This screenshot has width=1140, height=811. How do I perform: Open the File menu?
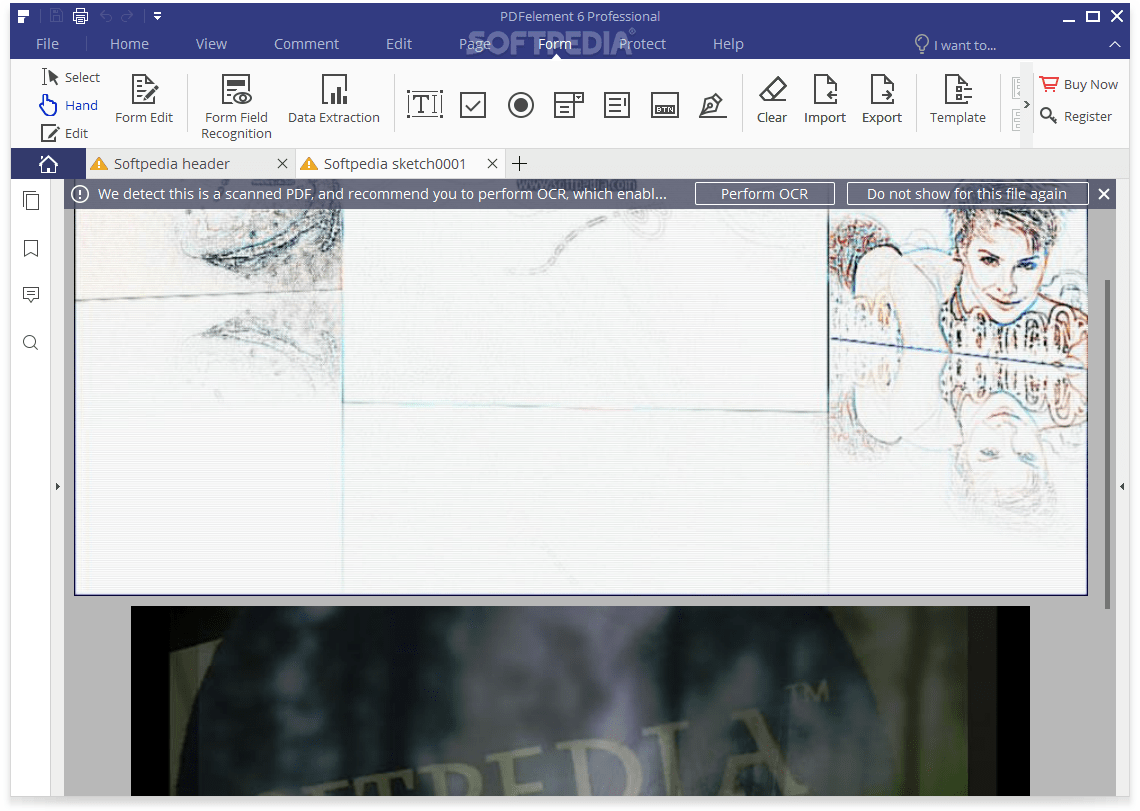pos(47,44)
